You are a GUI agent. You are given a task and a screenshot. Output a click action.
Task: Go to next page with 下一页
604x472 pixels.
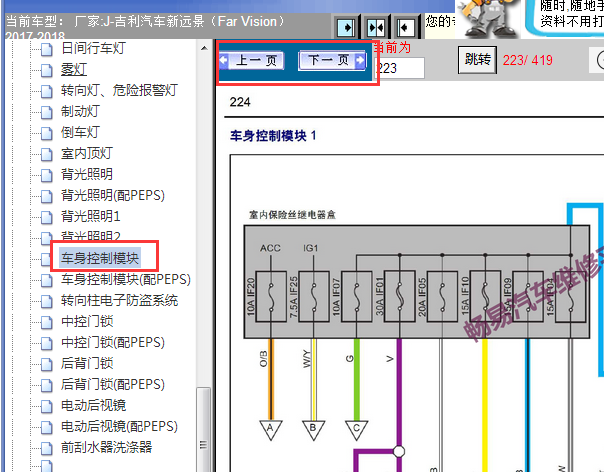point(332,60)
